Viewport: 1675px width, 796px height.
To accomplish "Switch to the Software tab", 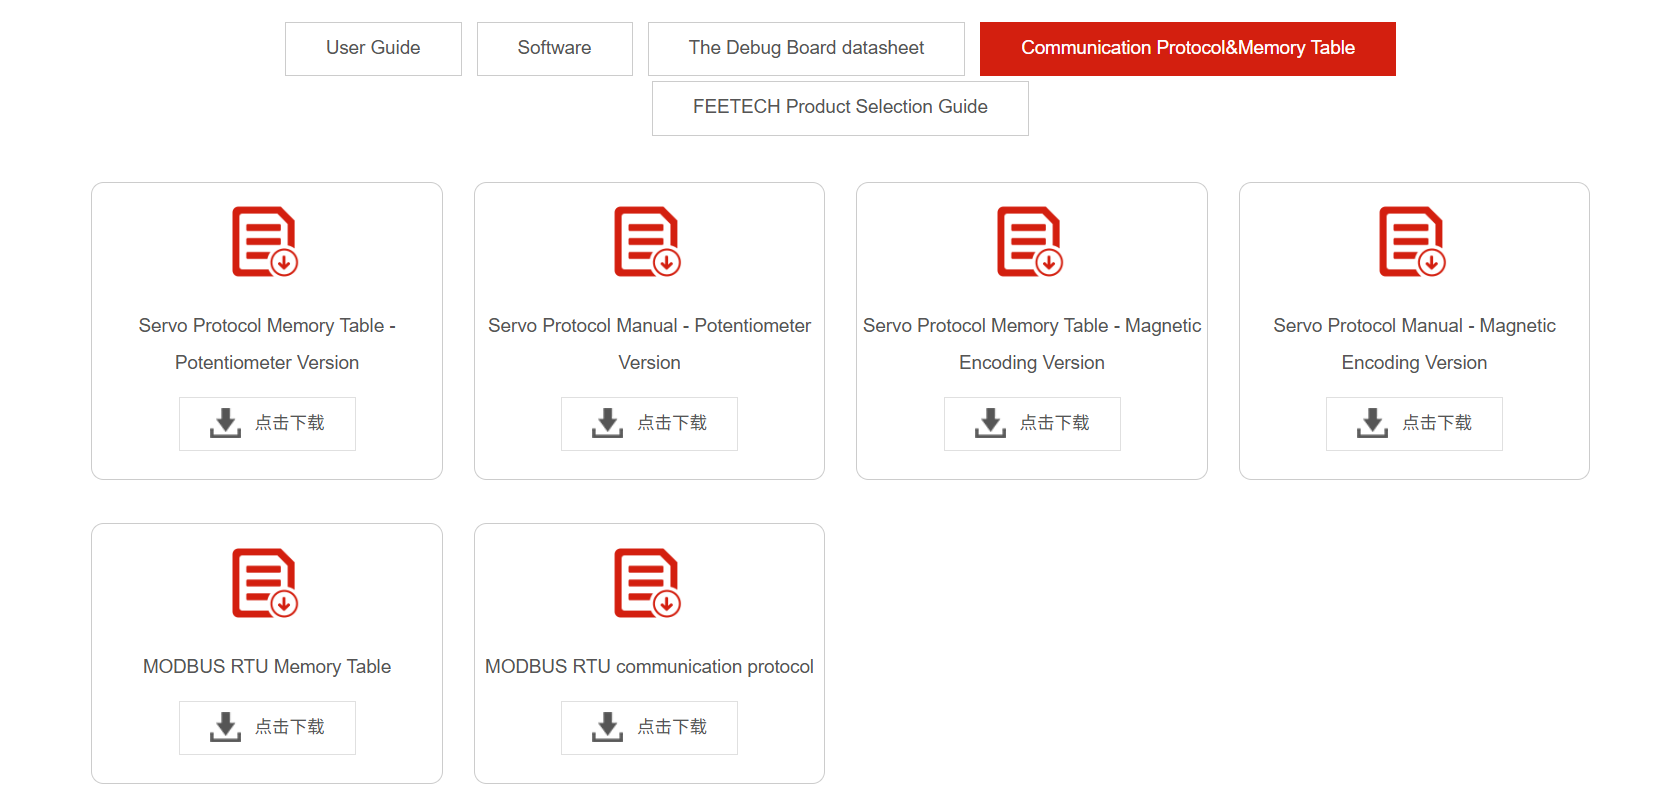I will coord(555,49).
